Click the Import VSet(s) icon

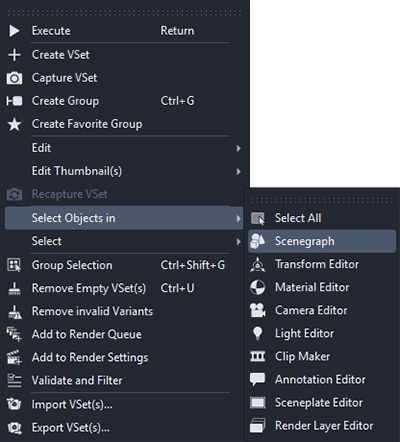14,404
